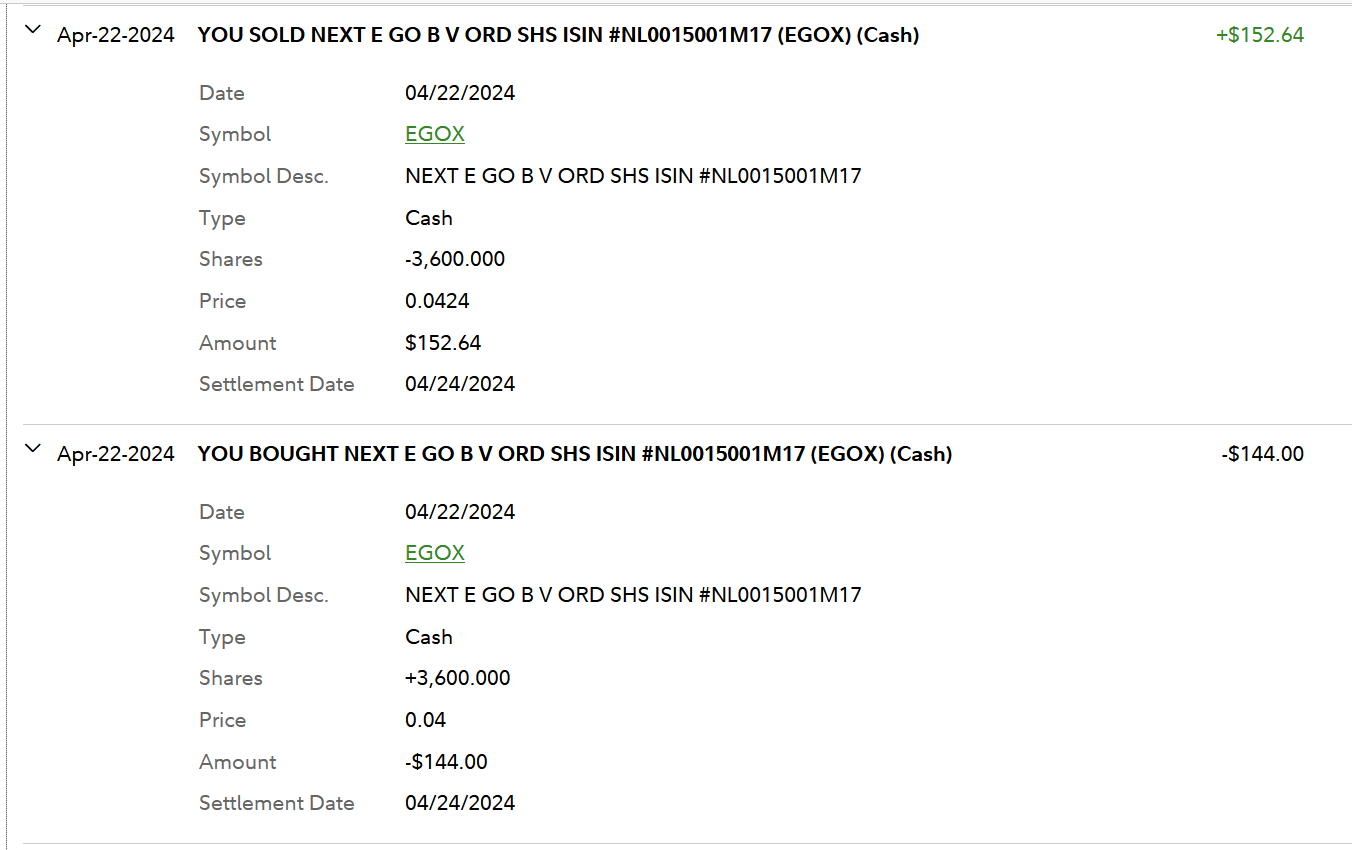This screenshot has height=850, width=1352.
Task: Click the Cash type value in bought transaction
Action: tap(429, 637)
